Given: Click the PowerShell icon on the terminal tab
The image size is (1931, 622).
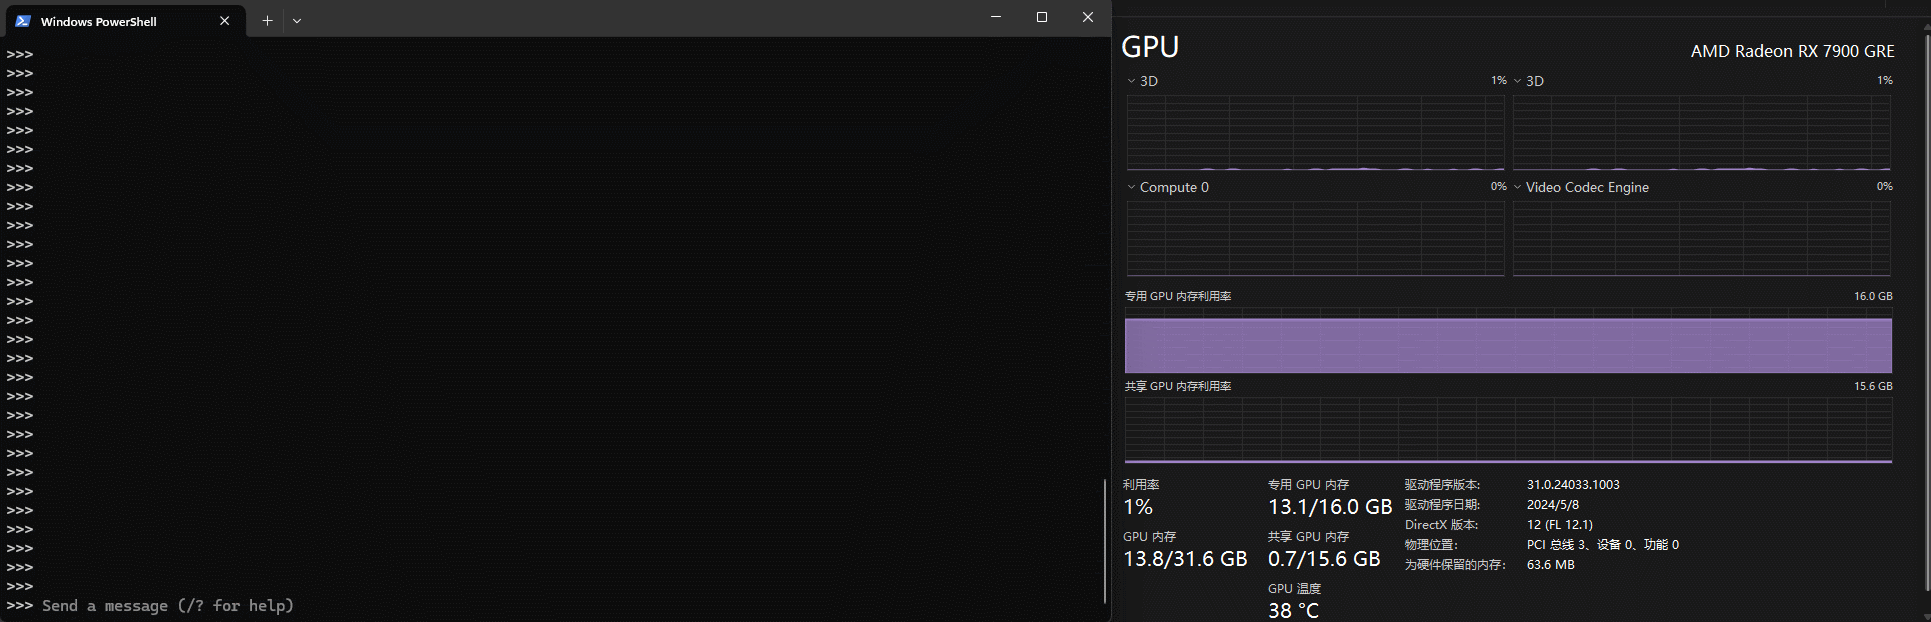Looking at the screenshot, I should (23, 21).
